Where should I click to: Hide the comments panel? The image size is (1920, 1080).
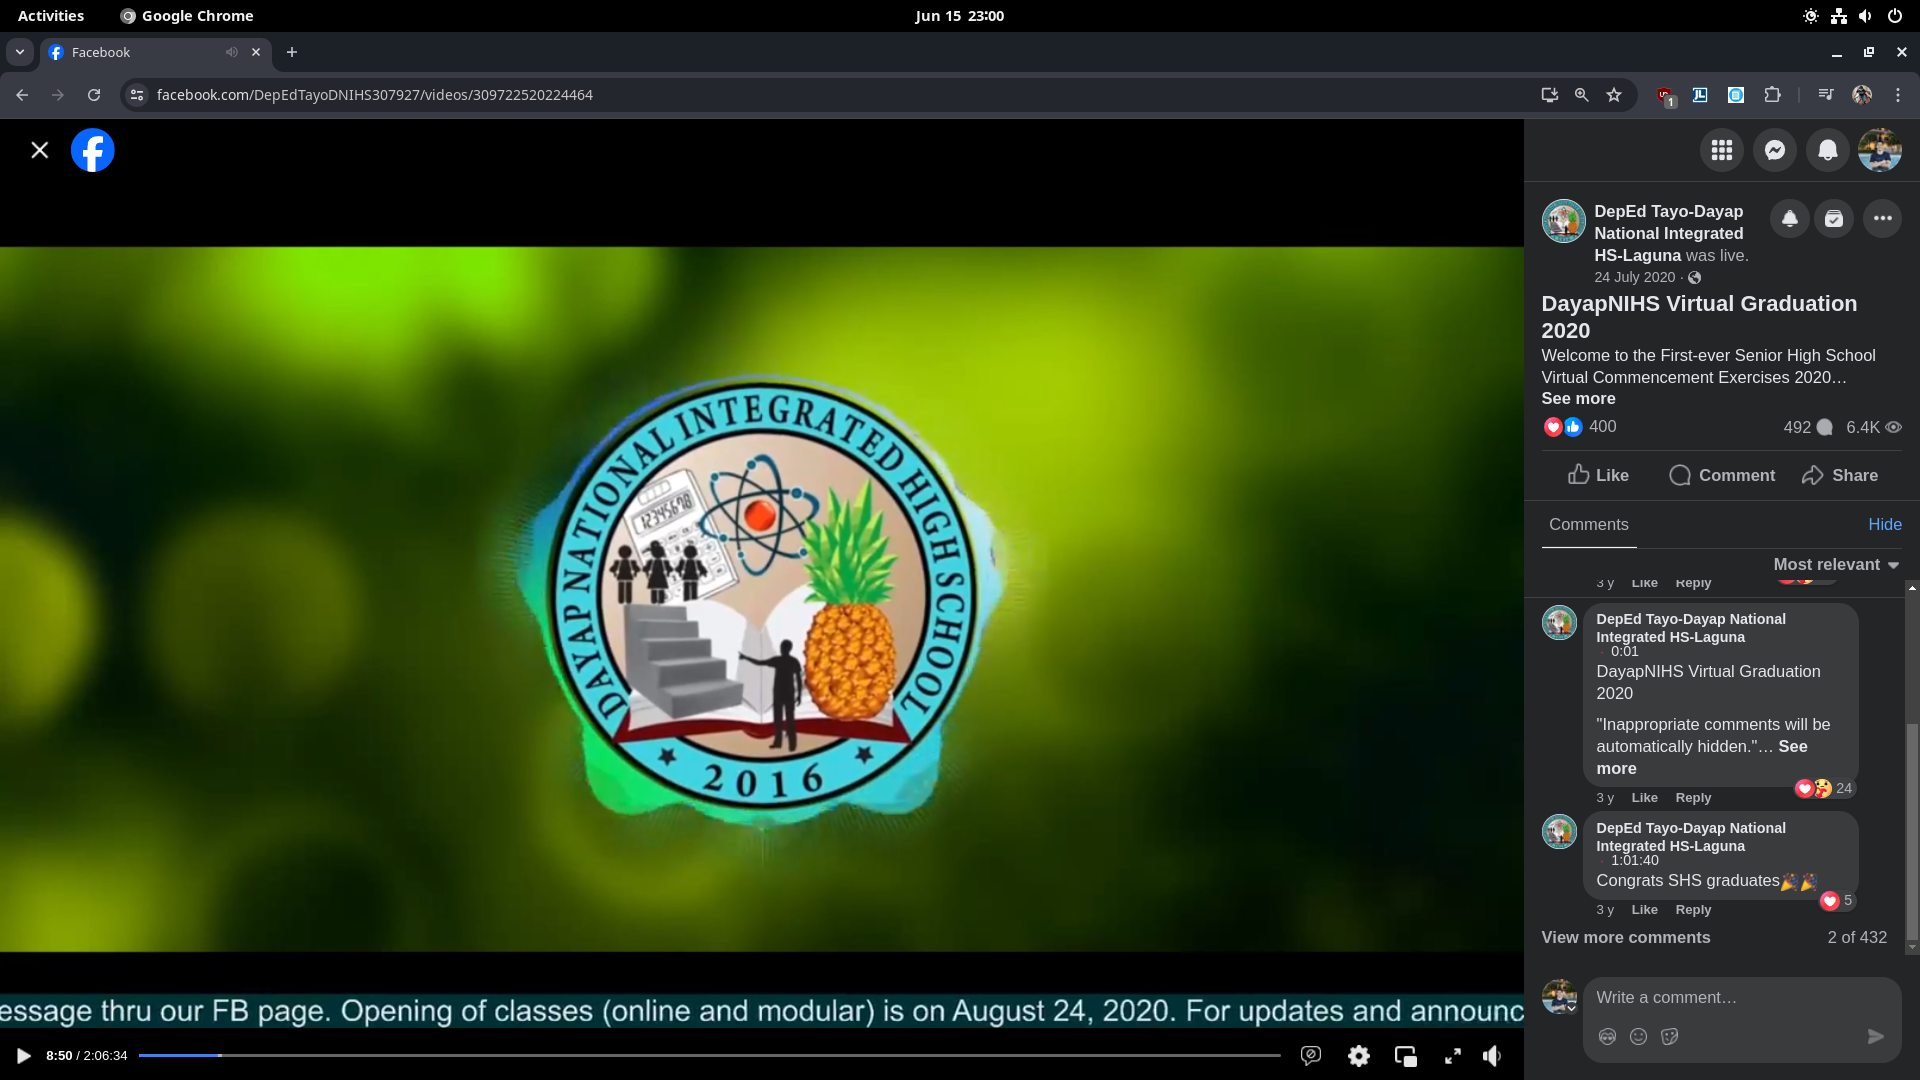coord(1885,524)
